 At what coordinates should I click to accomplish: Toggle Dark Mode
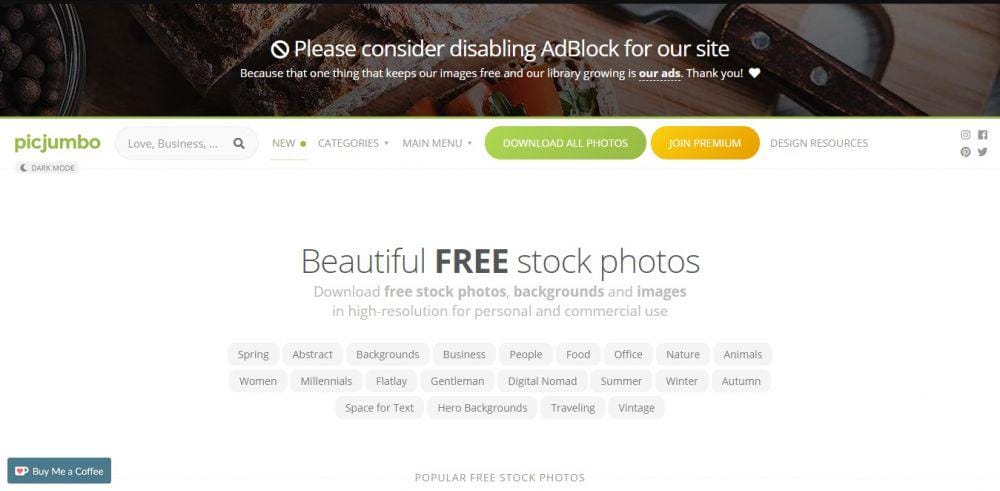click(x=48, y=168)
